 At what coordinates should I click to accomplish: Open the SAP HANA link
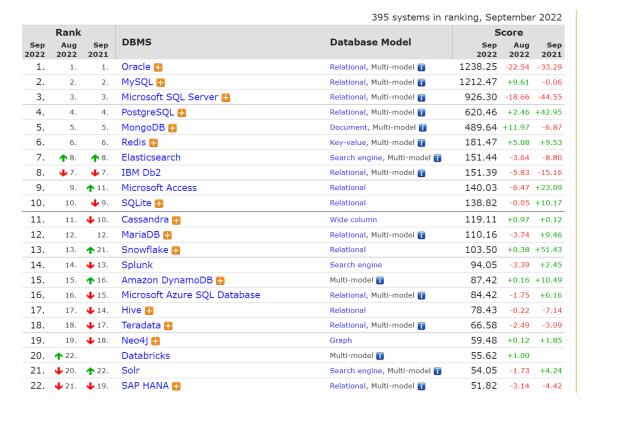point(145,386)
